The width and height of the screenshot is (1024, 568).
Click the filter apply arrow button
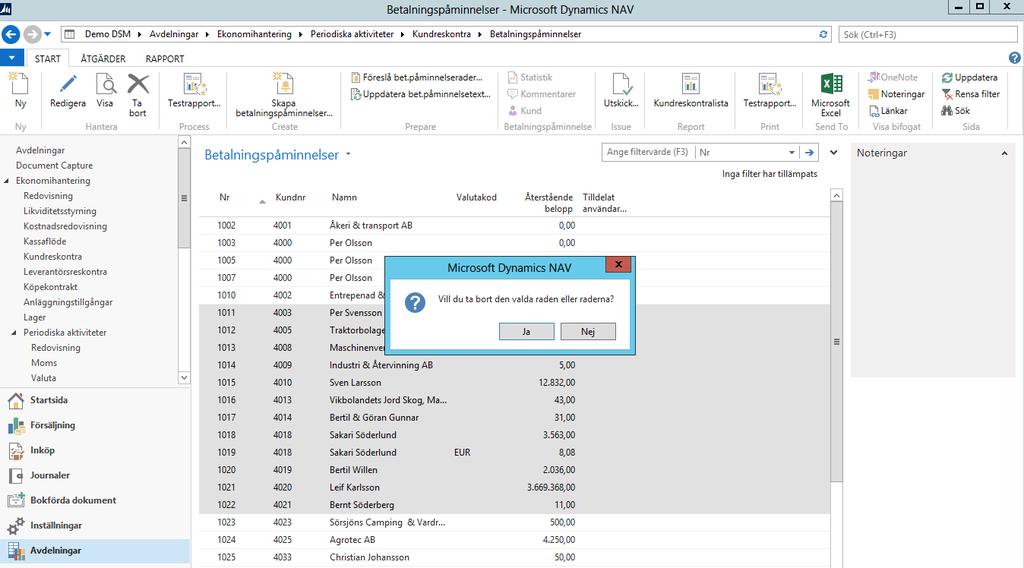(809, 152)
